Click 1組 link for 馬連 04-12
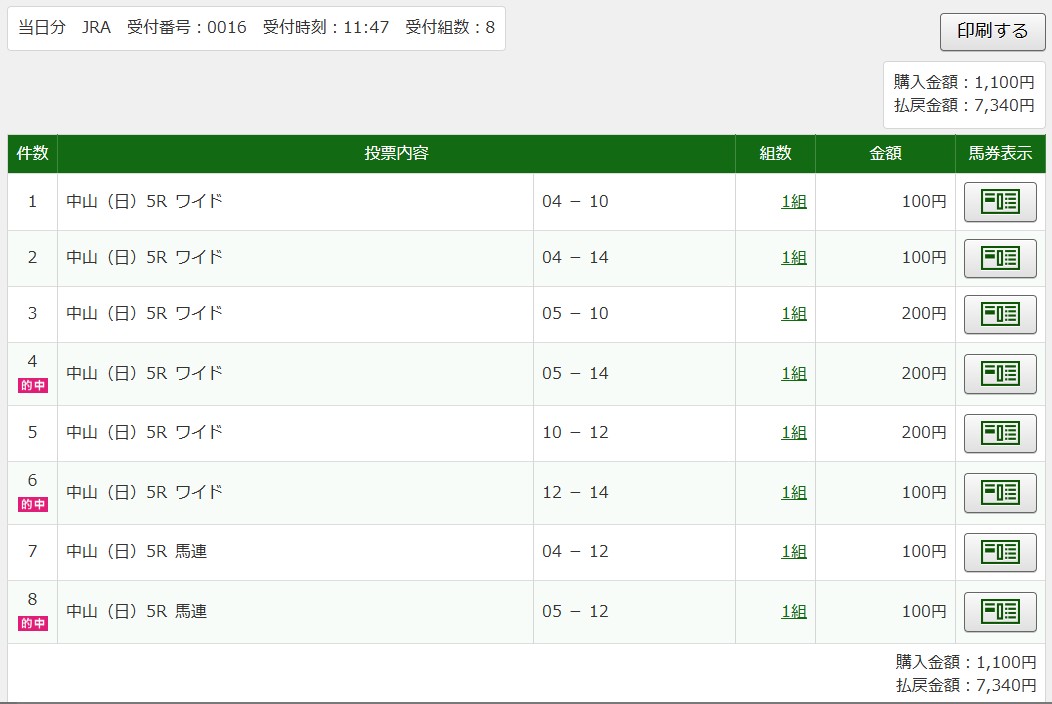This screenshot has height=704, width=1052. click(x=793, y=552)
